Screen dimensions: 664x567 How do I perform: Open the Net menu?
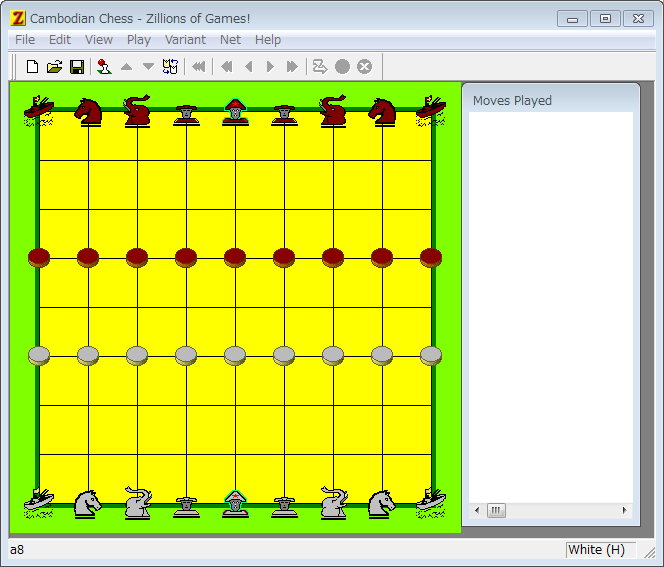point(230,40)
